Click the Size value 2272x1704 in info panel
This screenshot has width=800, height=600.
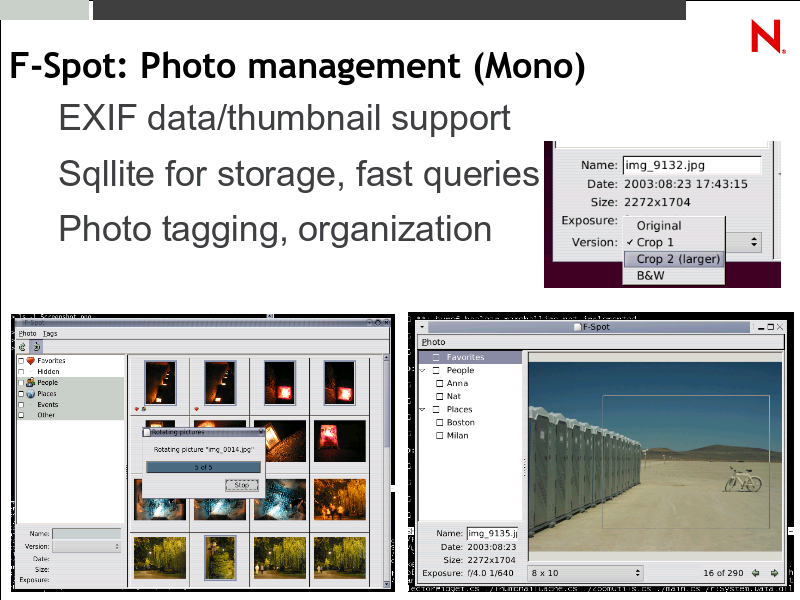click(x=657, y=202)
